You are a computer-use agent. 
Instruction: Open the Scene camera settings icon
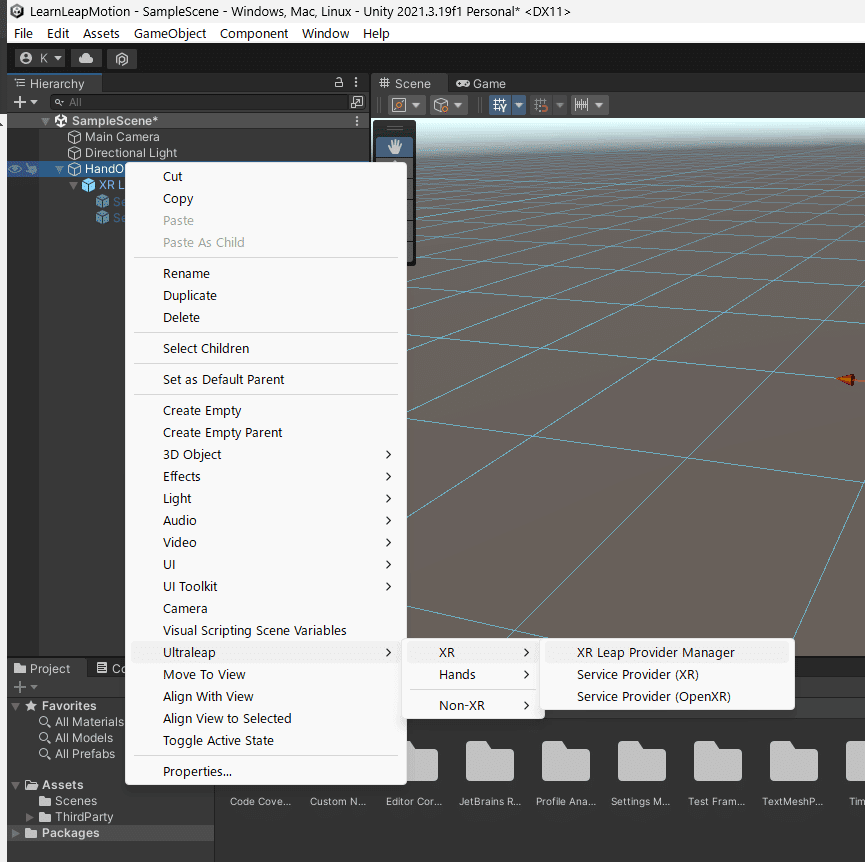399,104
